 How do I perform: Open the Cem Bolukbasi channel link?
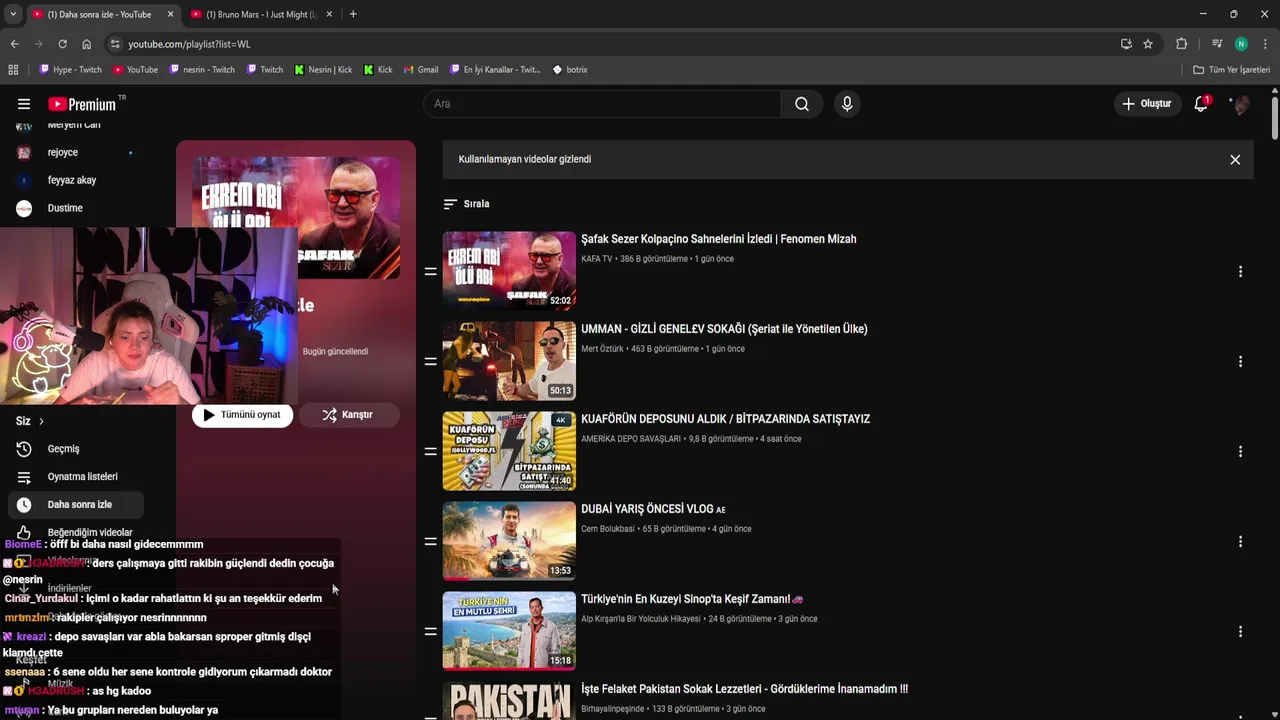tap(608, 529)
